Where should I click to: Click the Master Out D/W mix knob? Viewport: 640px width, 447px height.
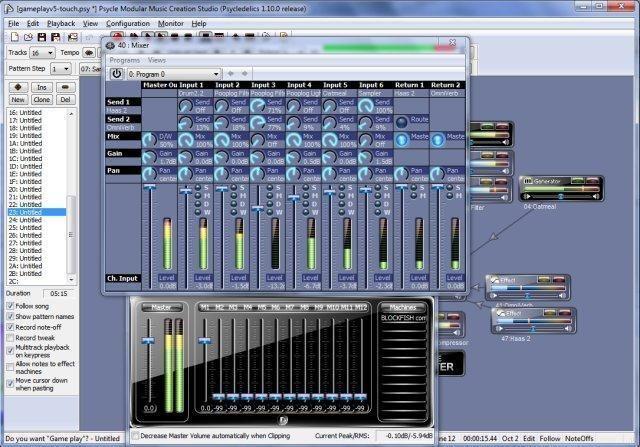click(x=149, y=140)
